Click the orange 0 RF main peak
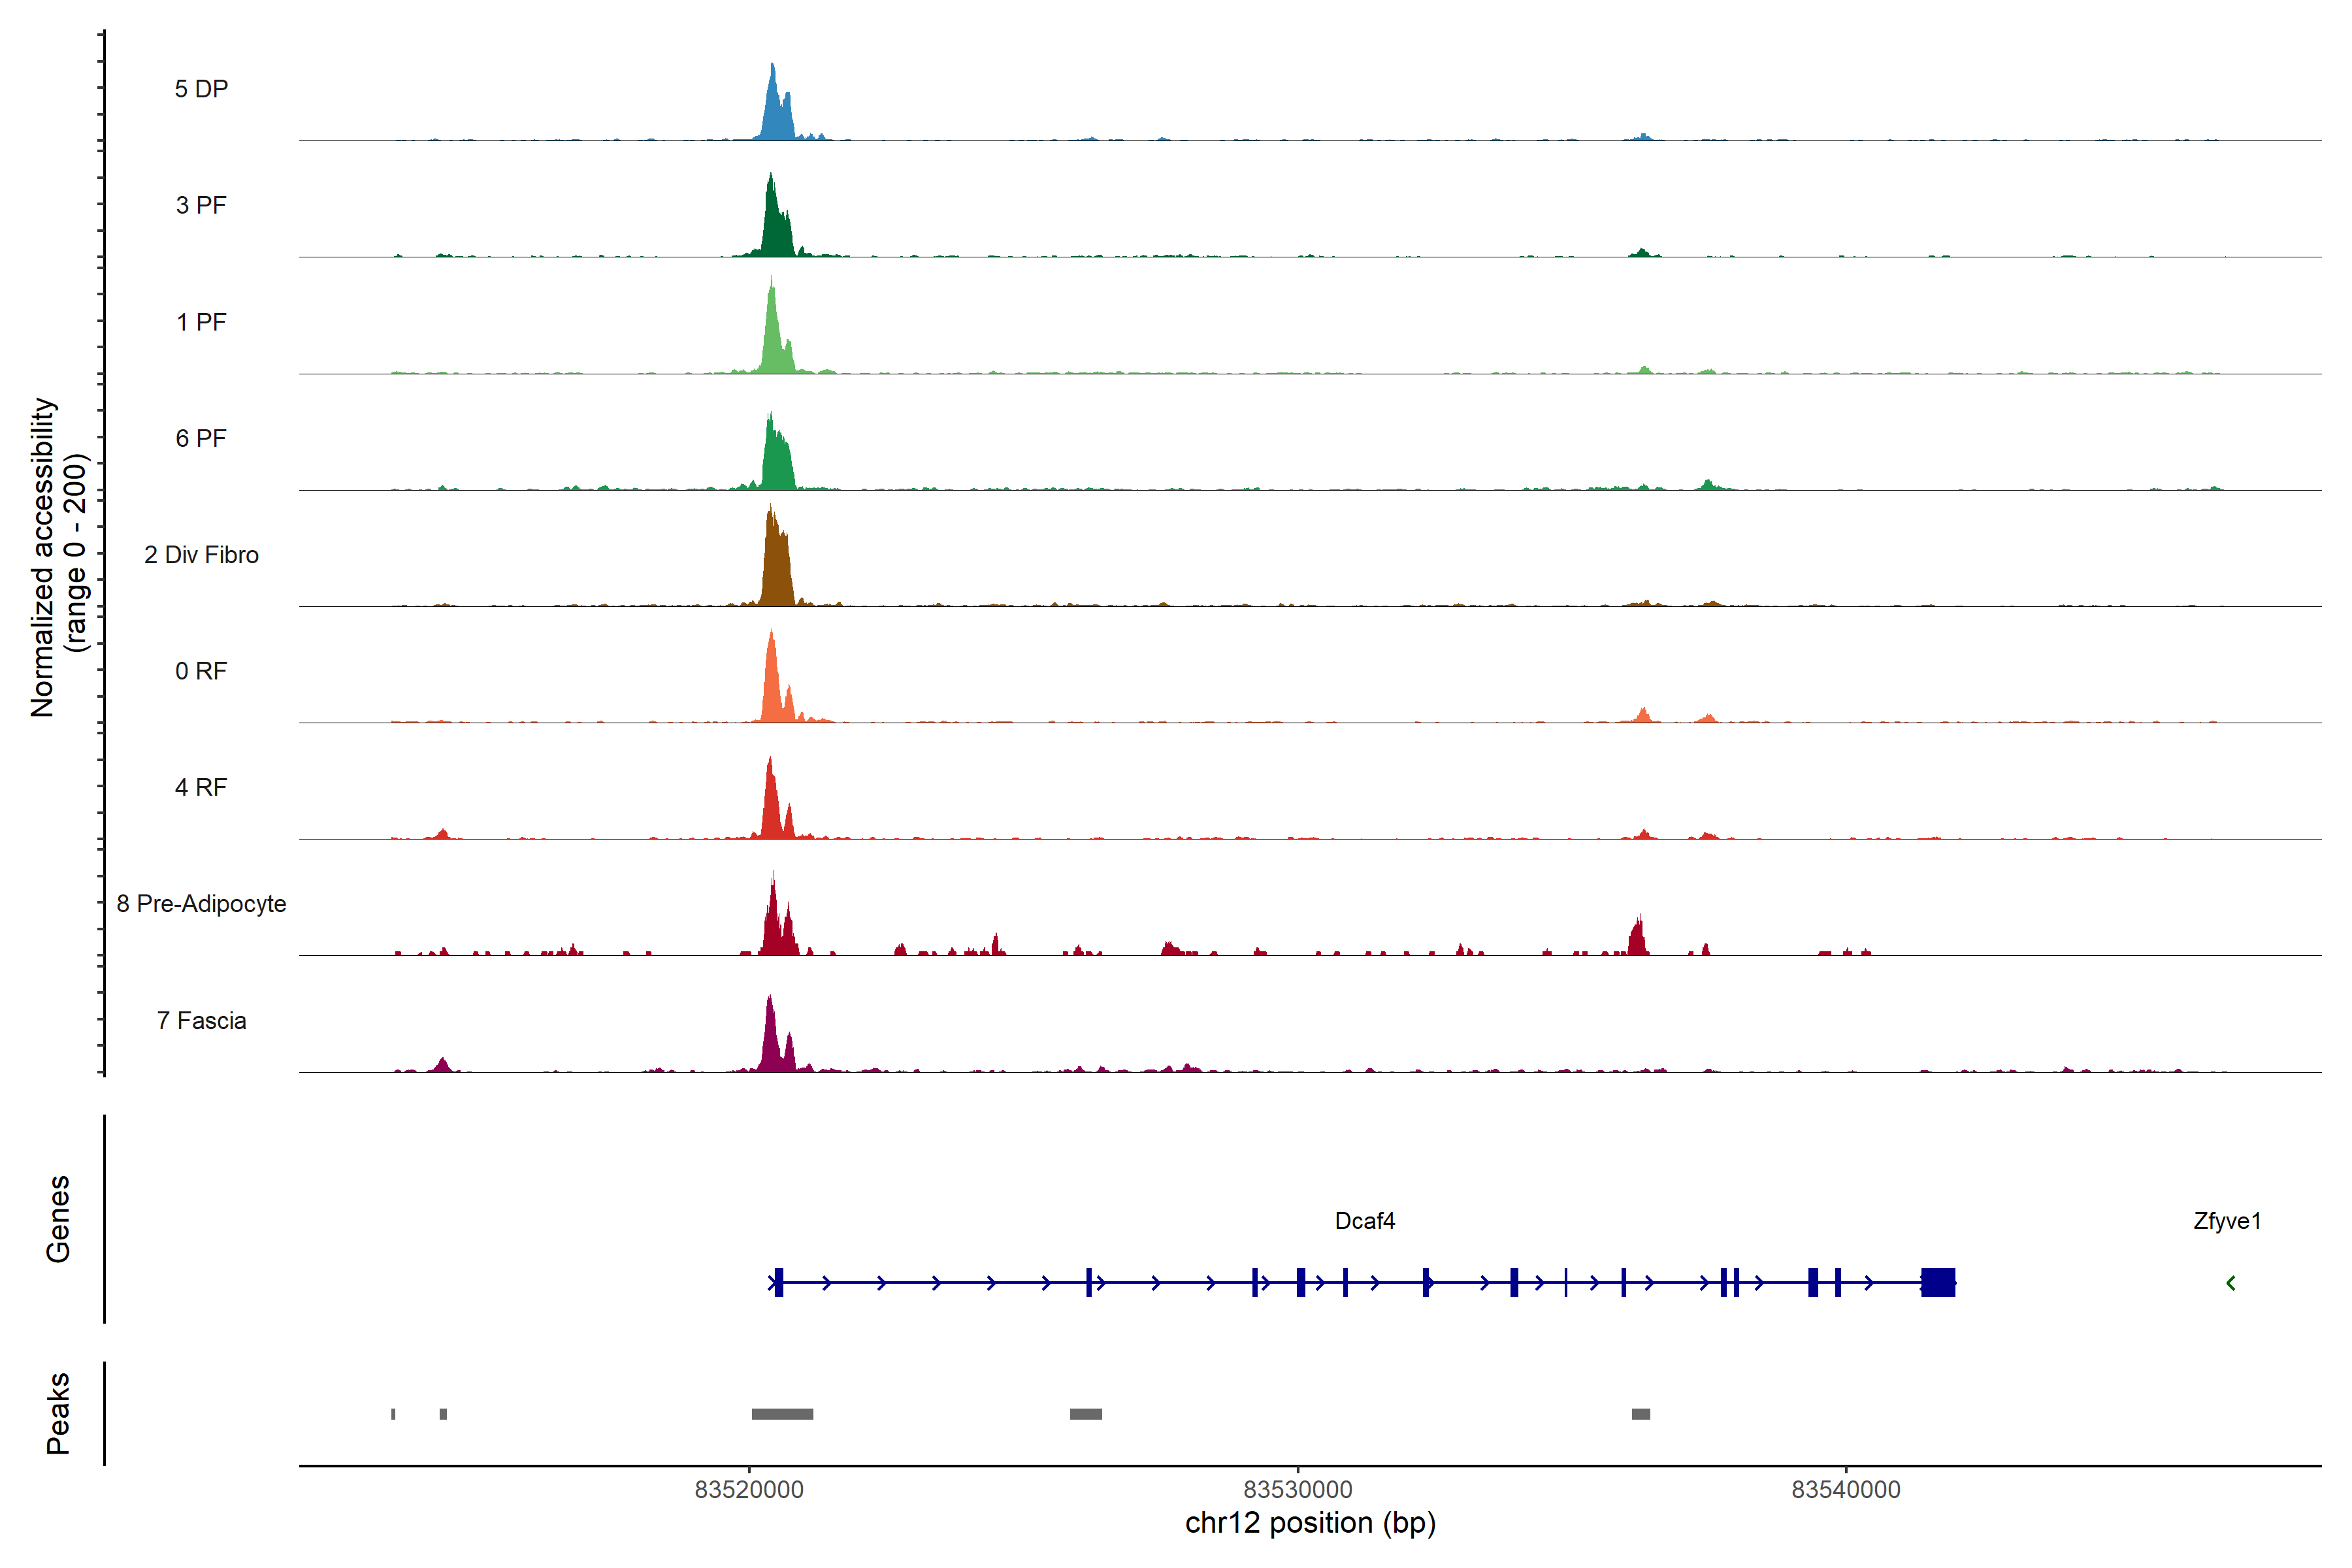 click(771, 685)
